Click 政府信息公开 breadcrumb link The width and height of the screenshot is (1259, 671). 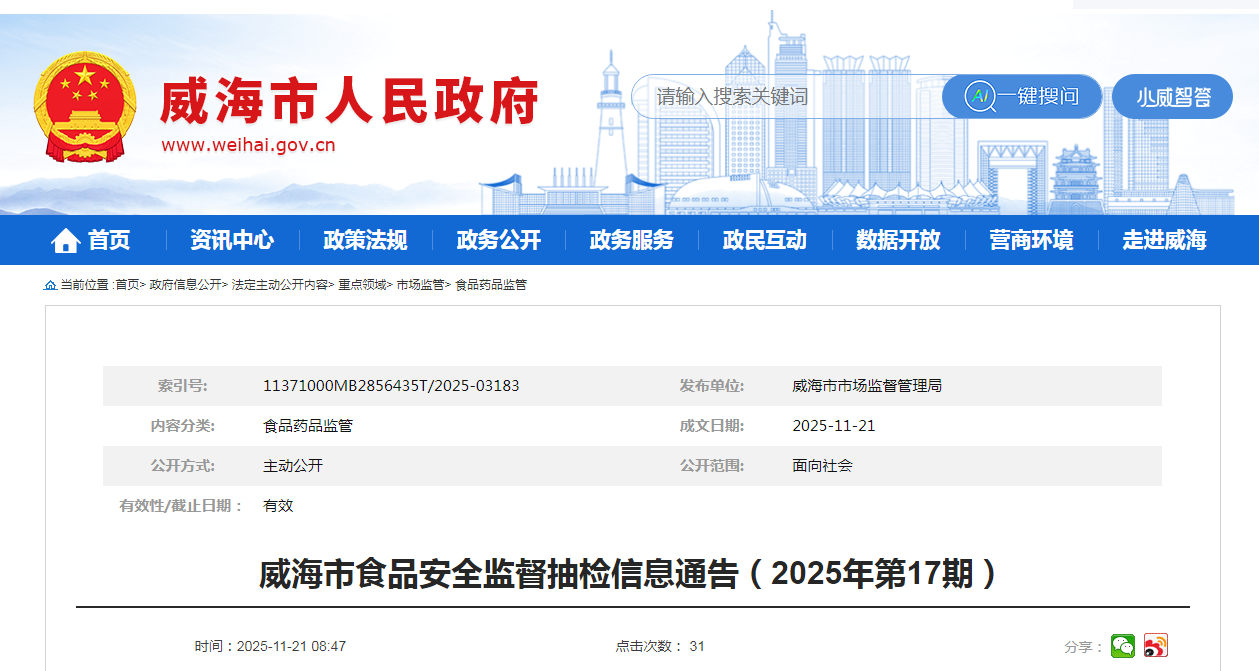click(x=185, y=285)
